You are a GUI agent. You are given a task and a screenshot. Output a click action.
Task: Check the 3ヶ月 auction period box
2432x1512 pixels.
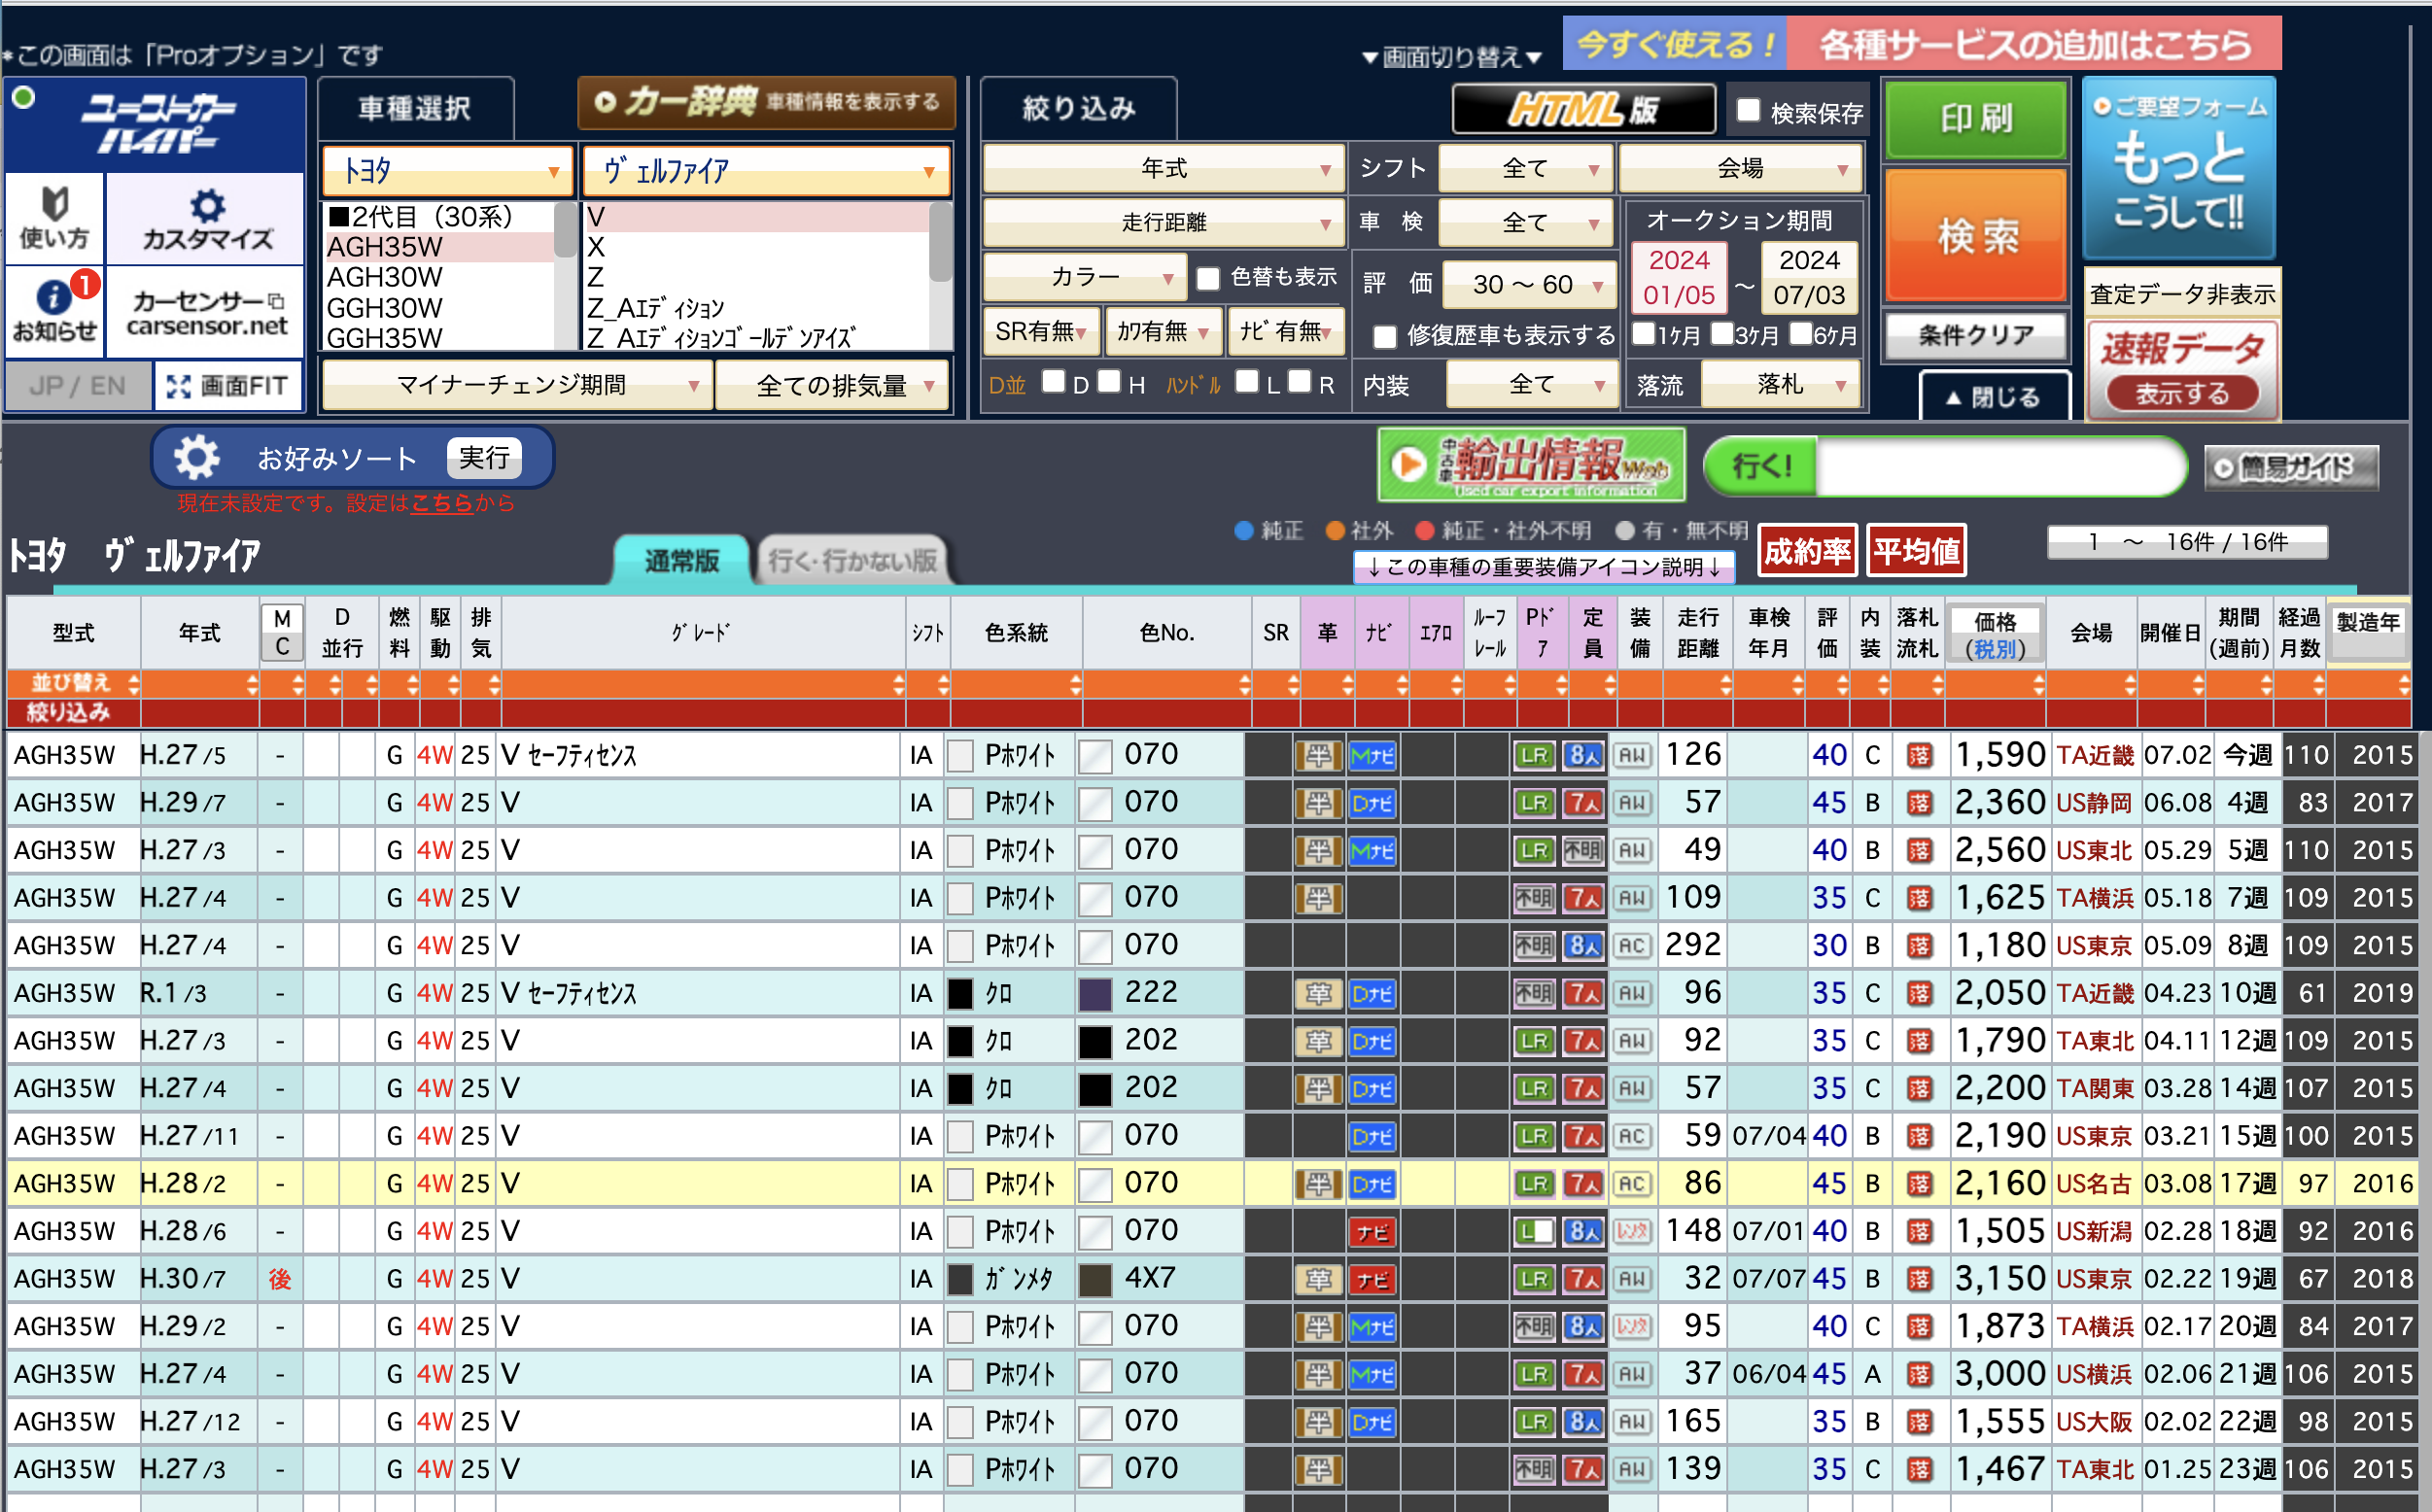coord(1722,333)
